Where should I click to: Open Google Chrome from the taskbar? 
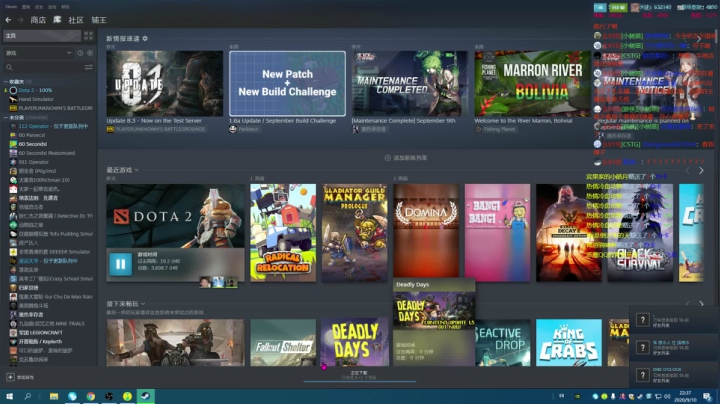90,396
